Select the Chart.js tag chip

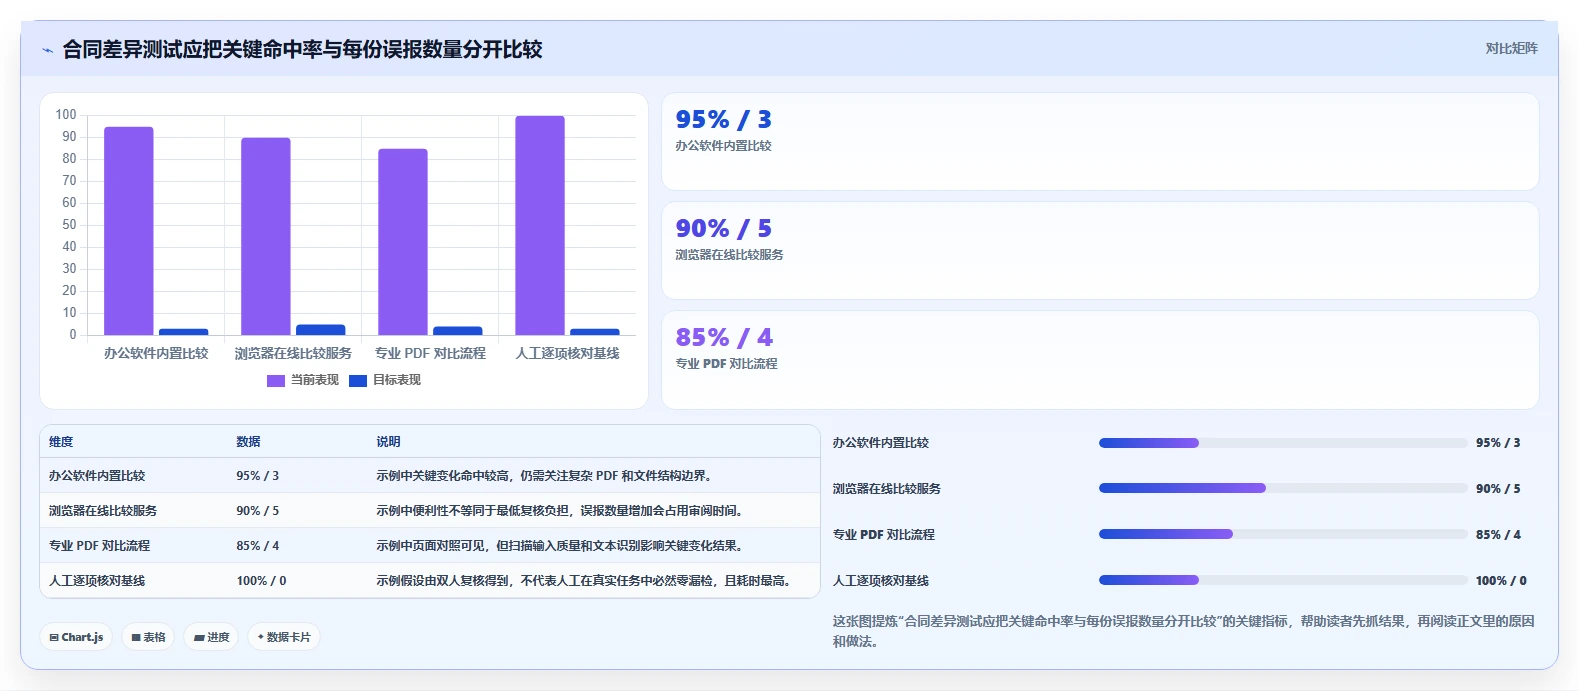coord(76,637)
